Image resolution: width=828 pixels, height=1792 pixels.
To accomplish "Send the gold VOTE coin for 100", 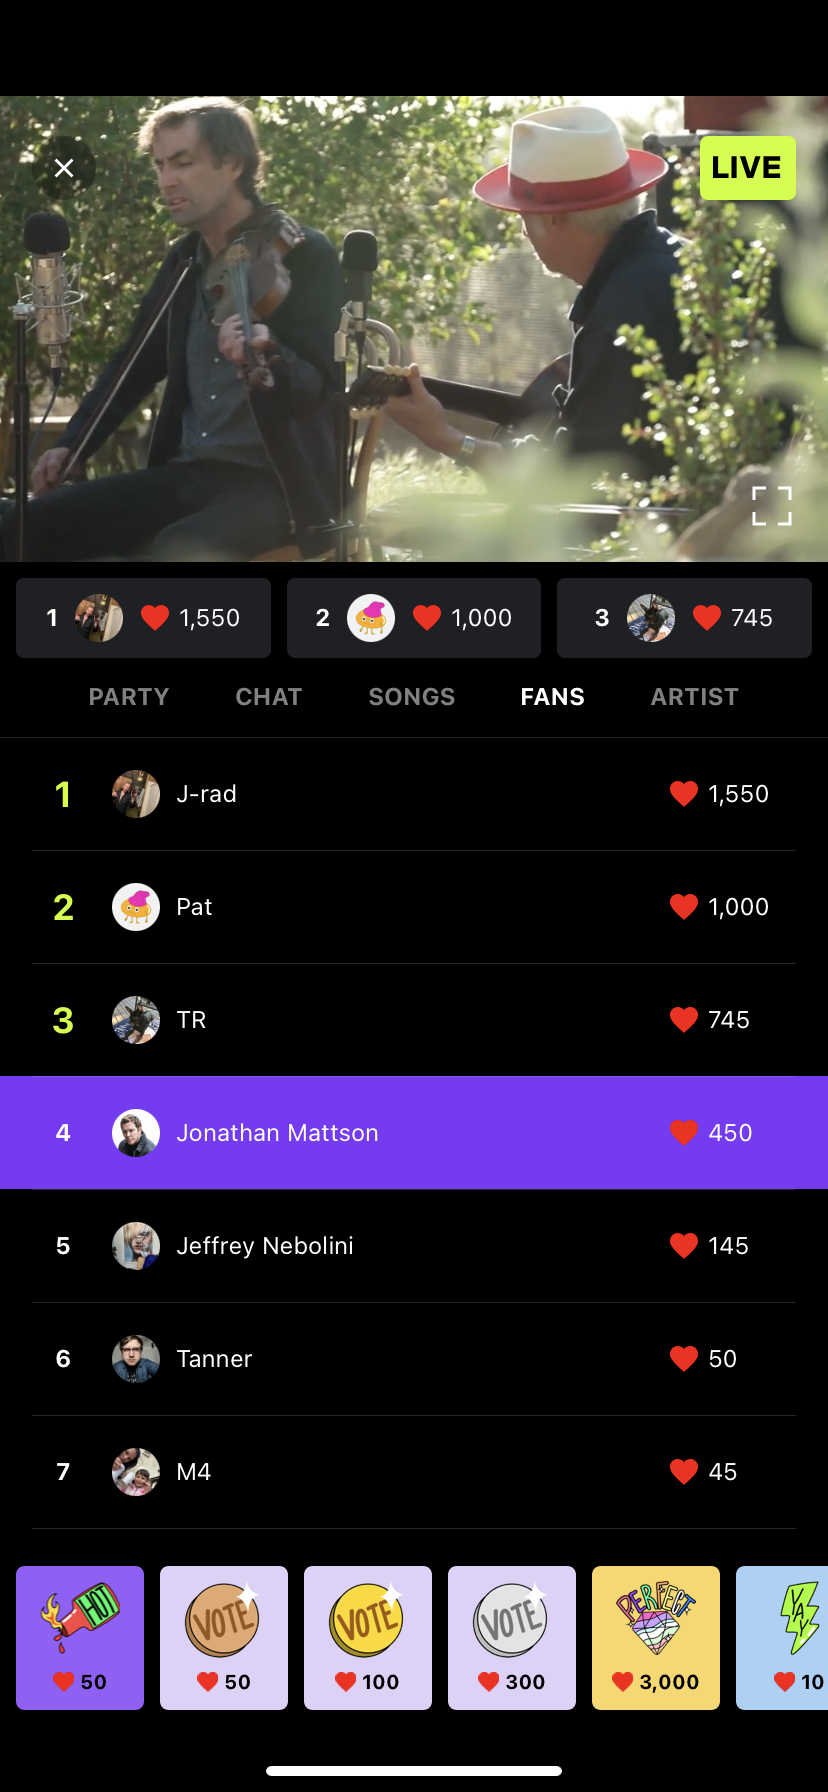I will [x=368, y=1638].
